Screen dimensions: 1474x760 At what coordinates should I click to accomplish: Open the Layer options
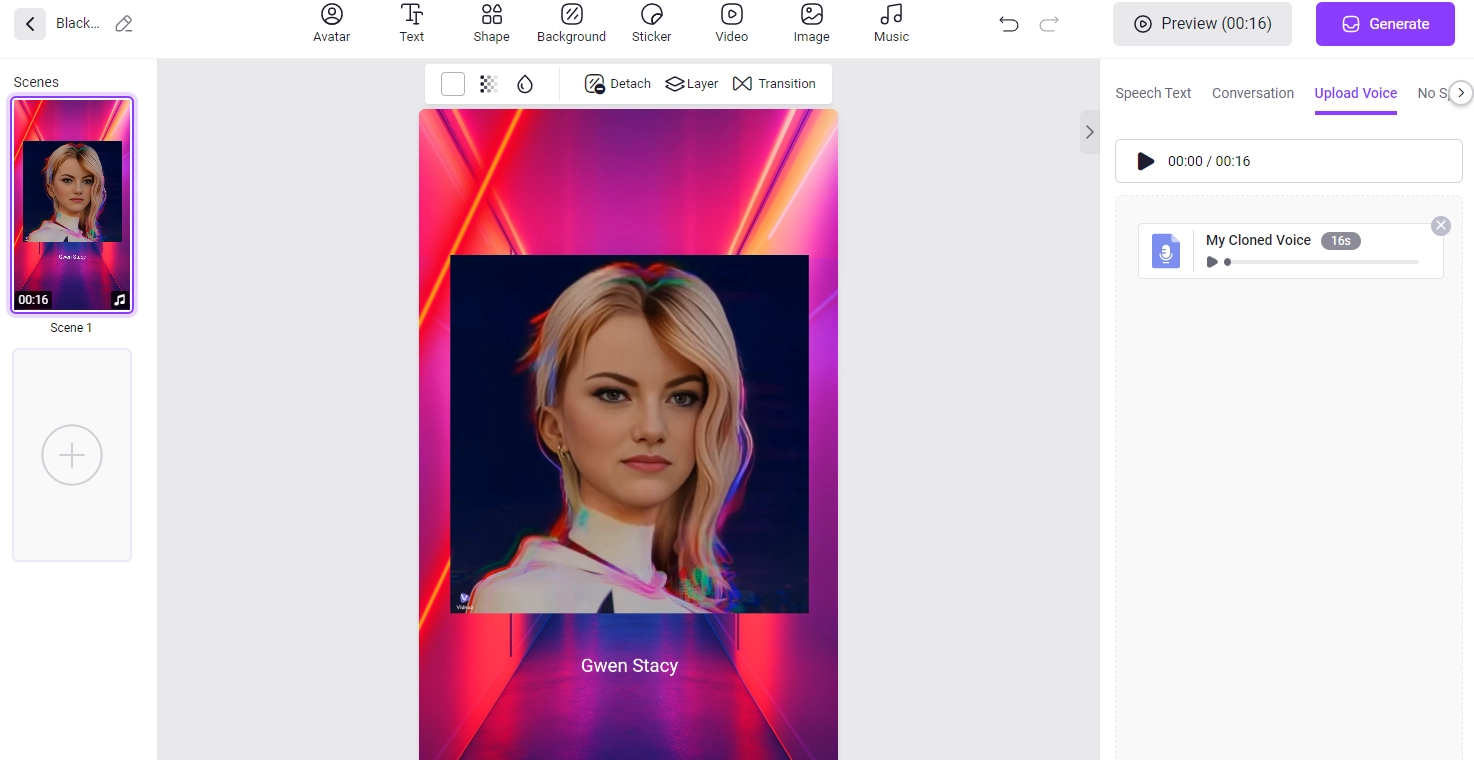692,84
